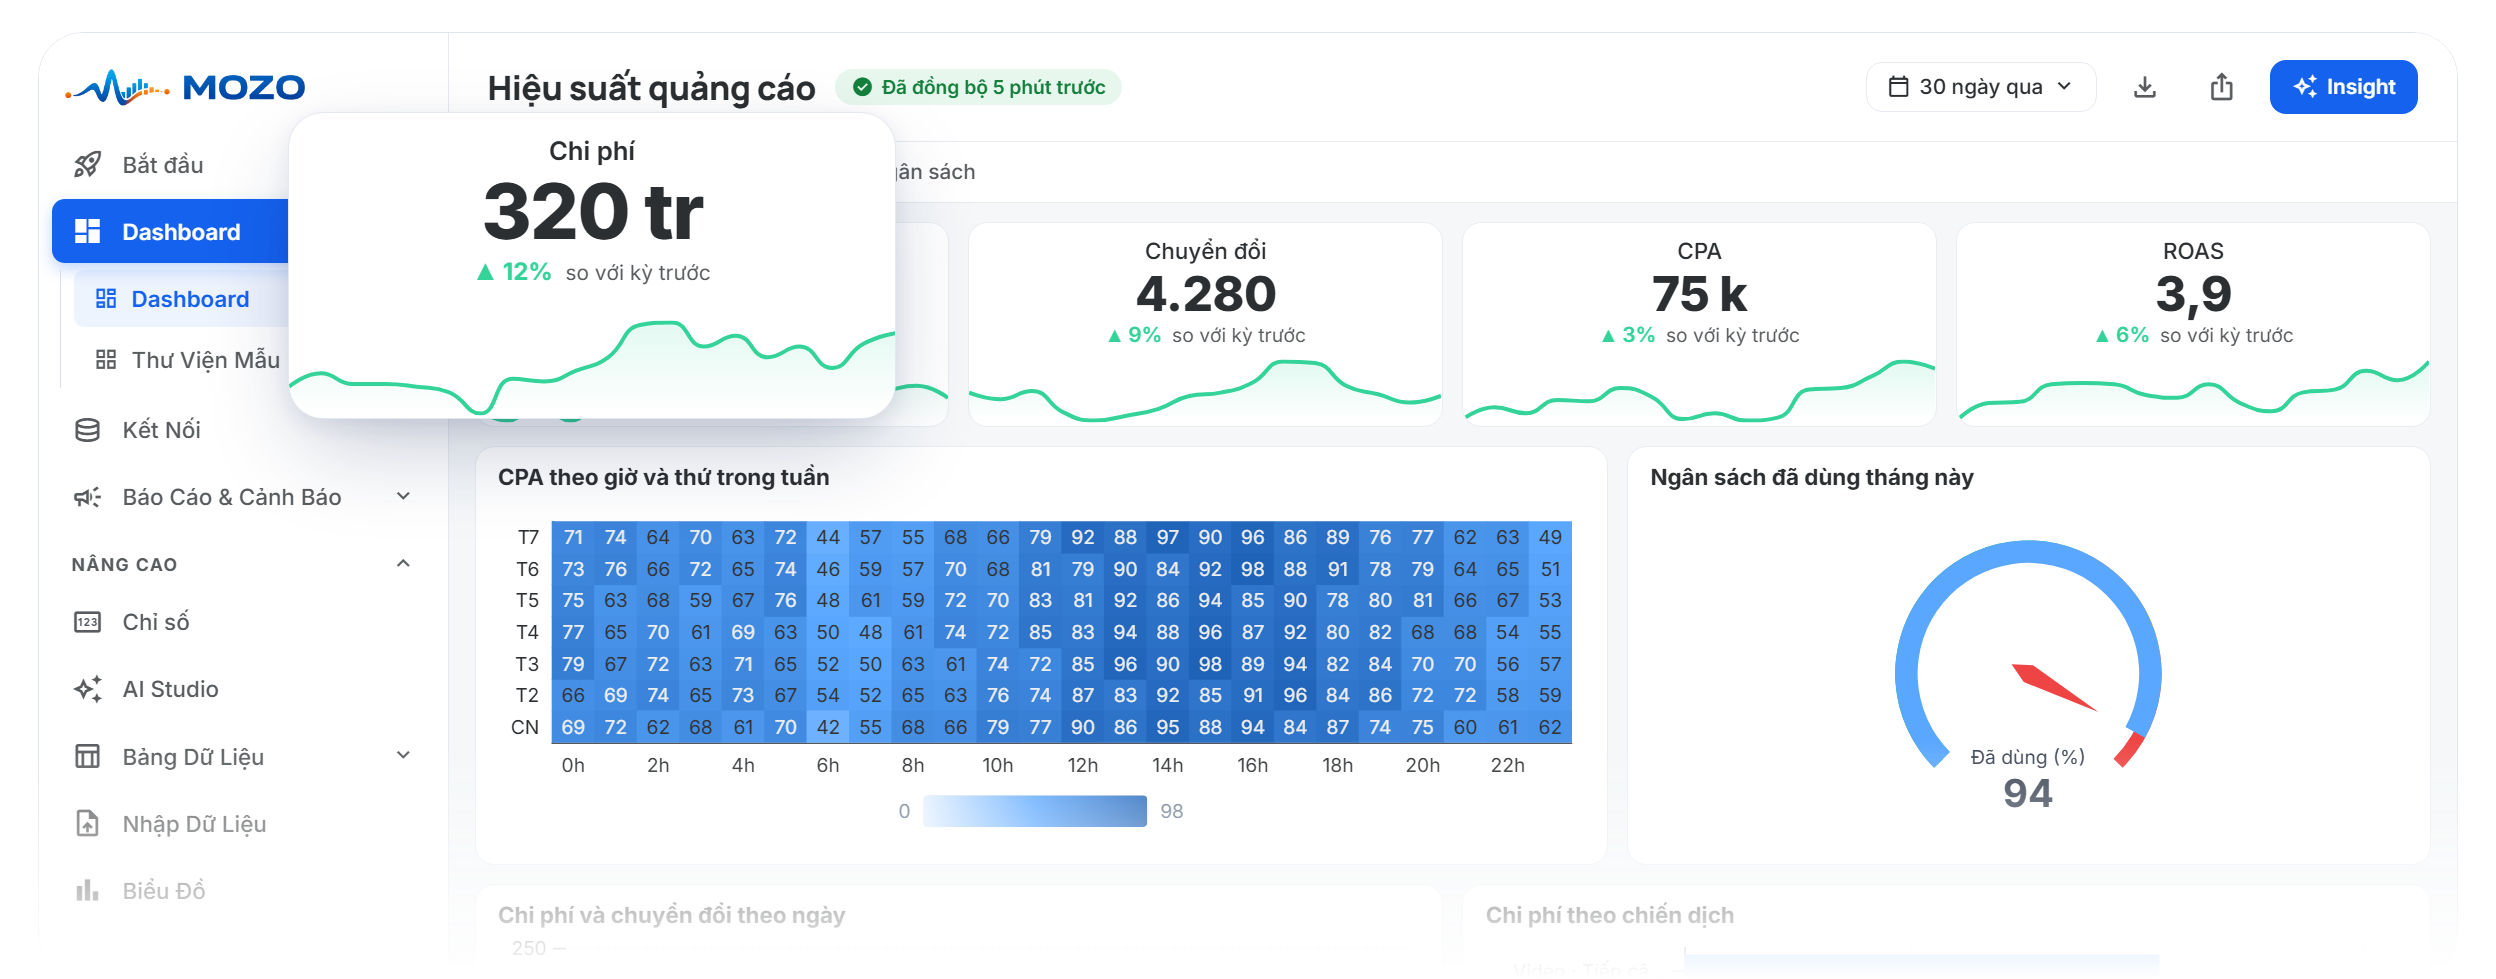
Task: Click the grid icon of blue Dashboard item
Action: click(88, 231)
